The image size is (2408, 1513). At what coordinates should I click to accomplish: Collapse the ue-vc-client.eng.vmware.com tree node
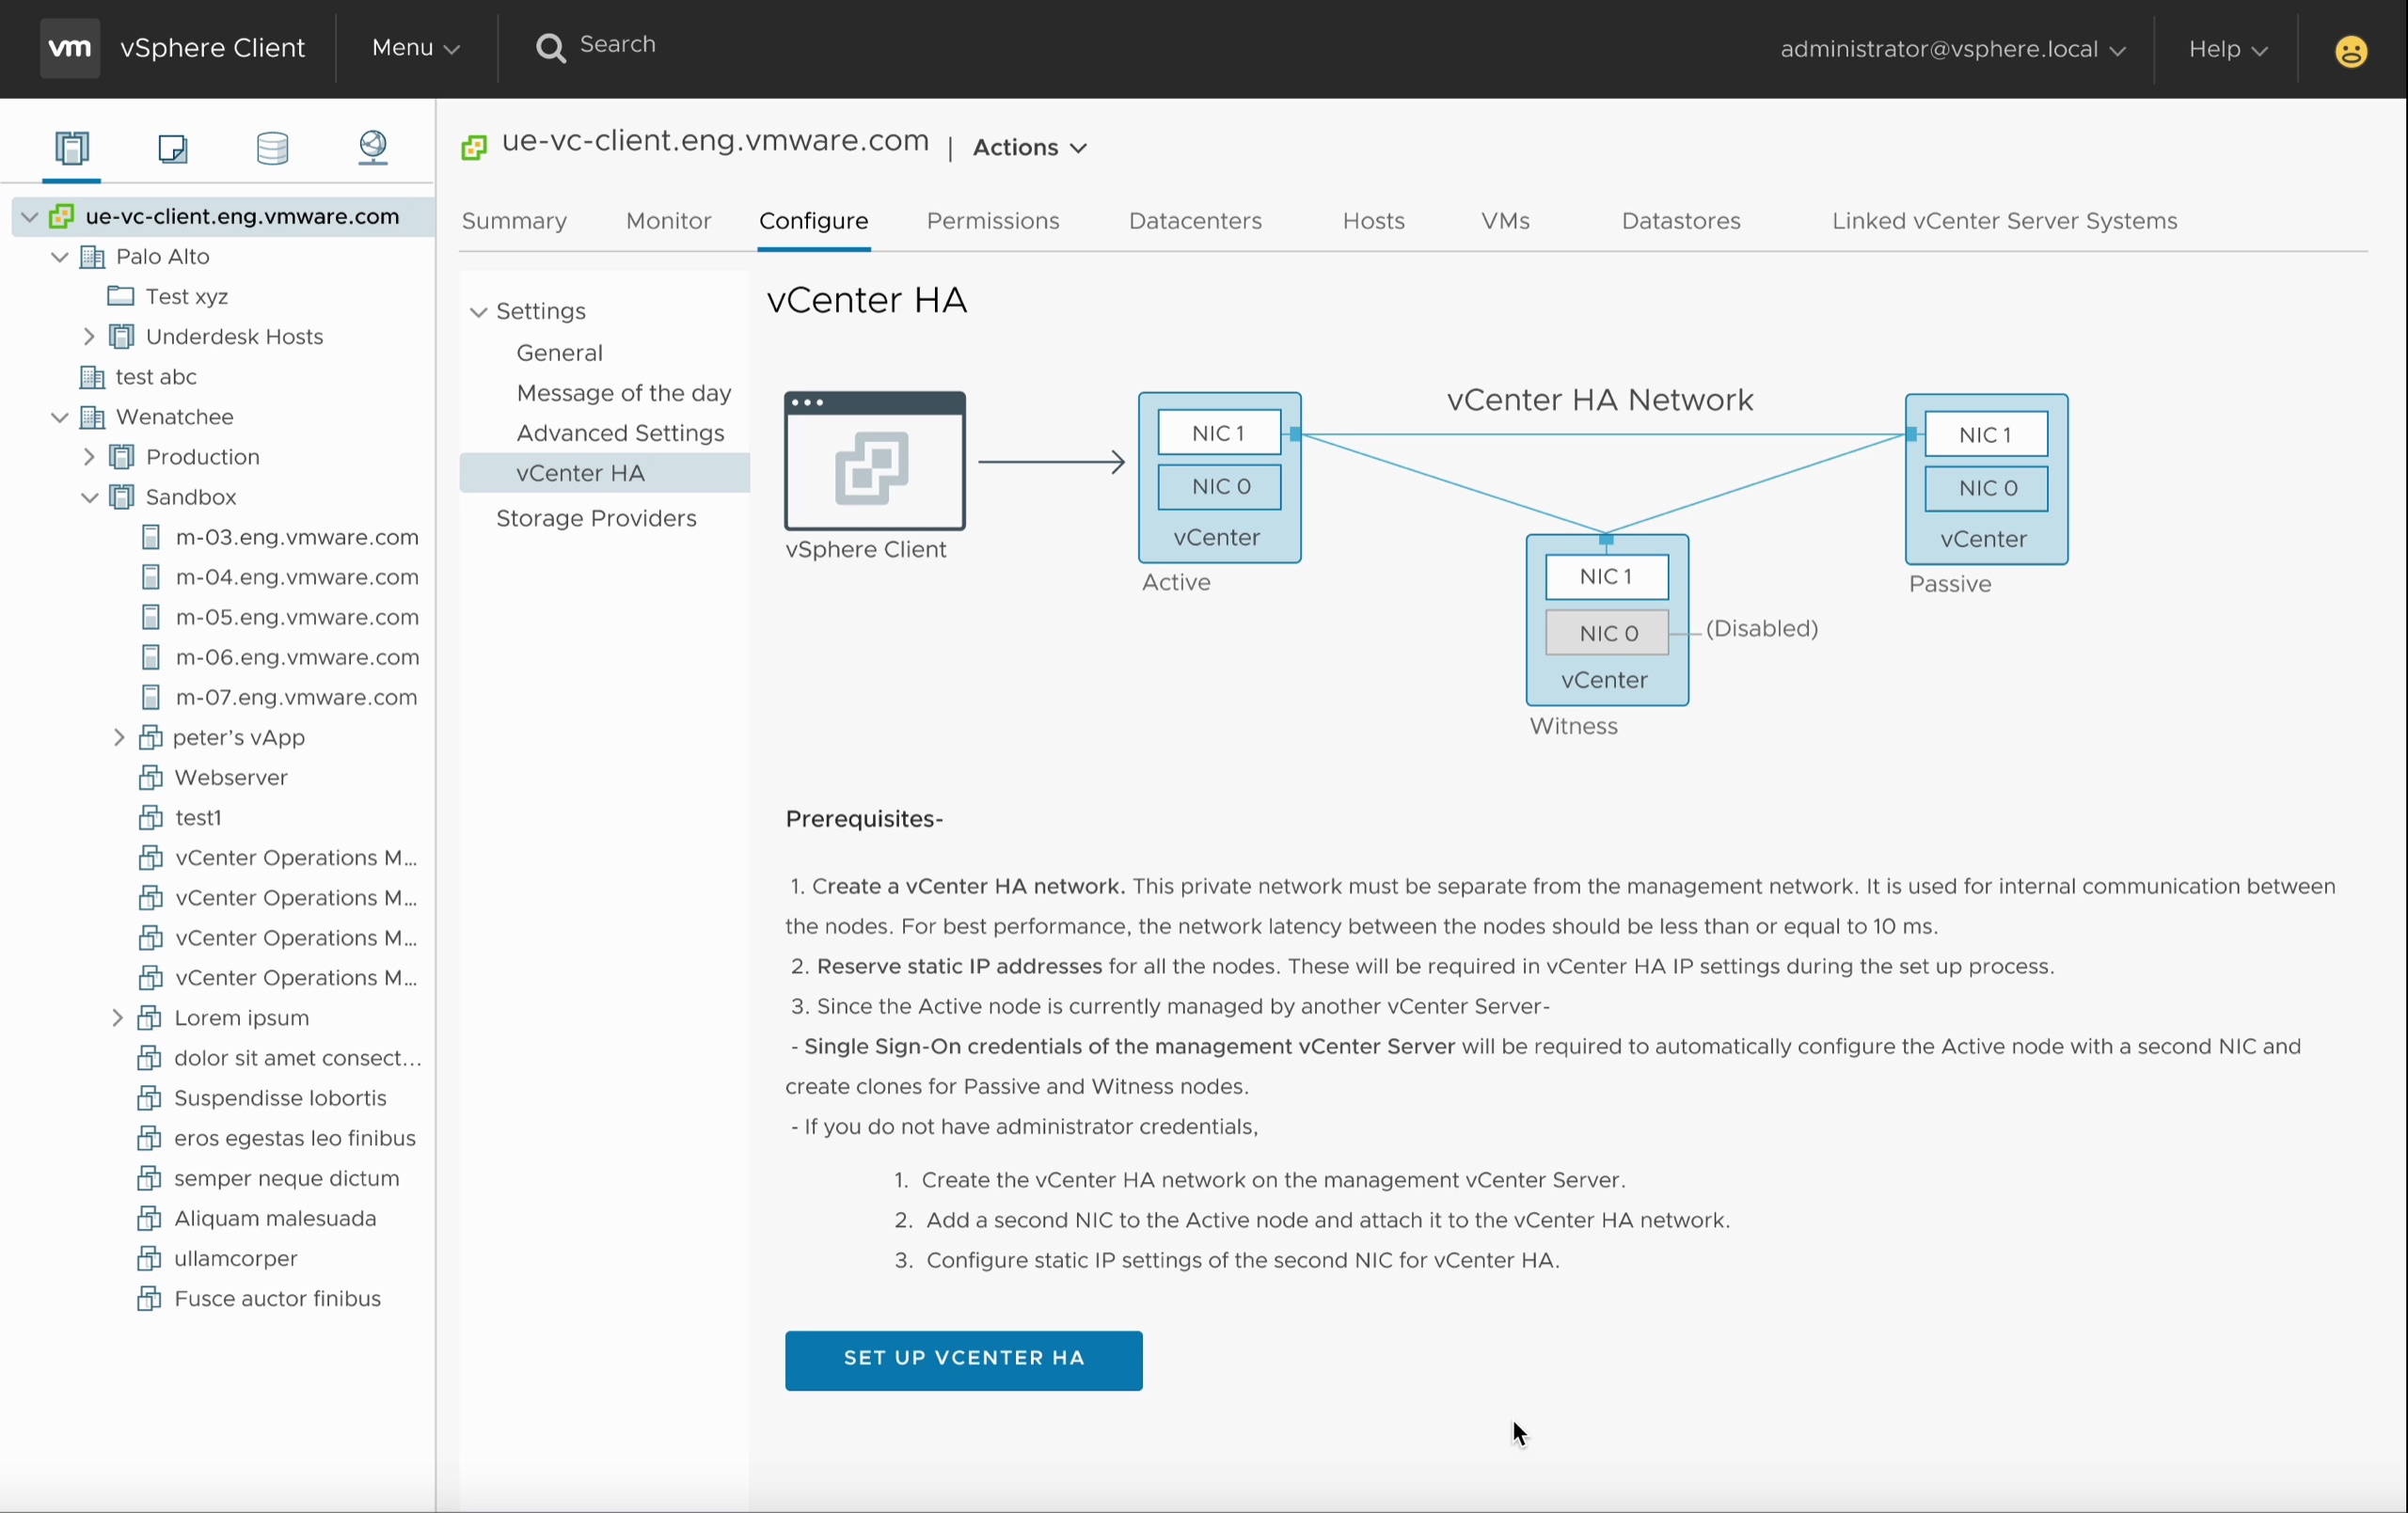(x=30, y=216)
